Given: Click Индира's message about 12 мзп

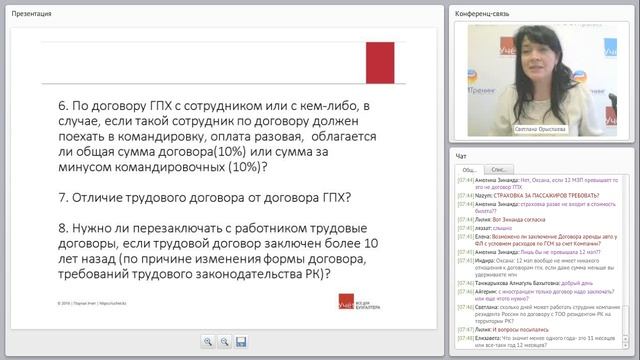Looking at the screenshot, I should click(537, 268).
